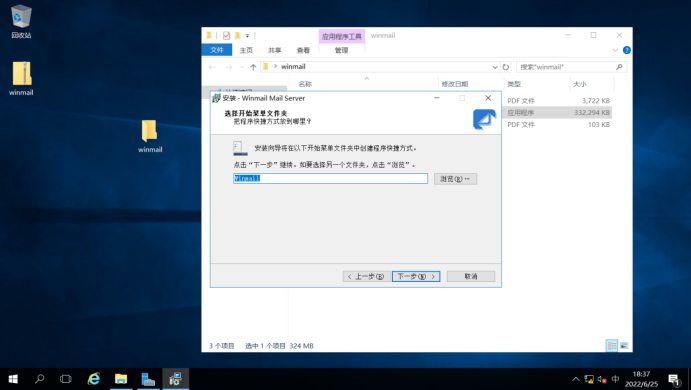Open the Windows Start menu
This screenshot has width=691, height=390.
click(13, 379)
